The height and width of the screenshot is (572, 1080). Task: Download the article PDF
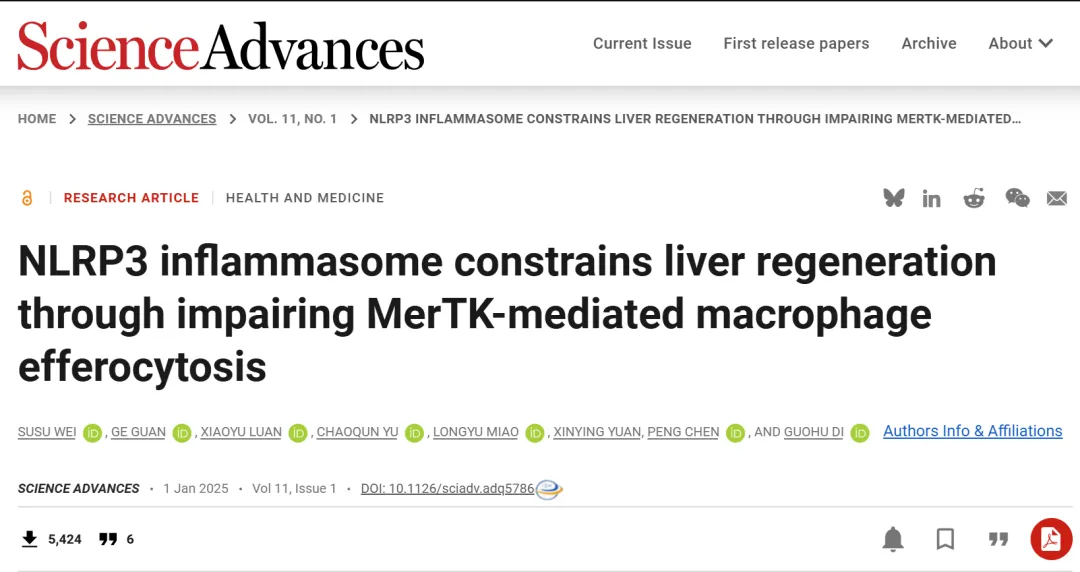point(1051,540)
